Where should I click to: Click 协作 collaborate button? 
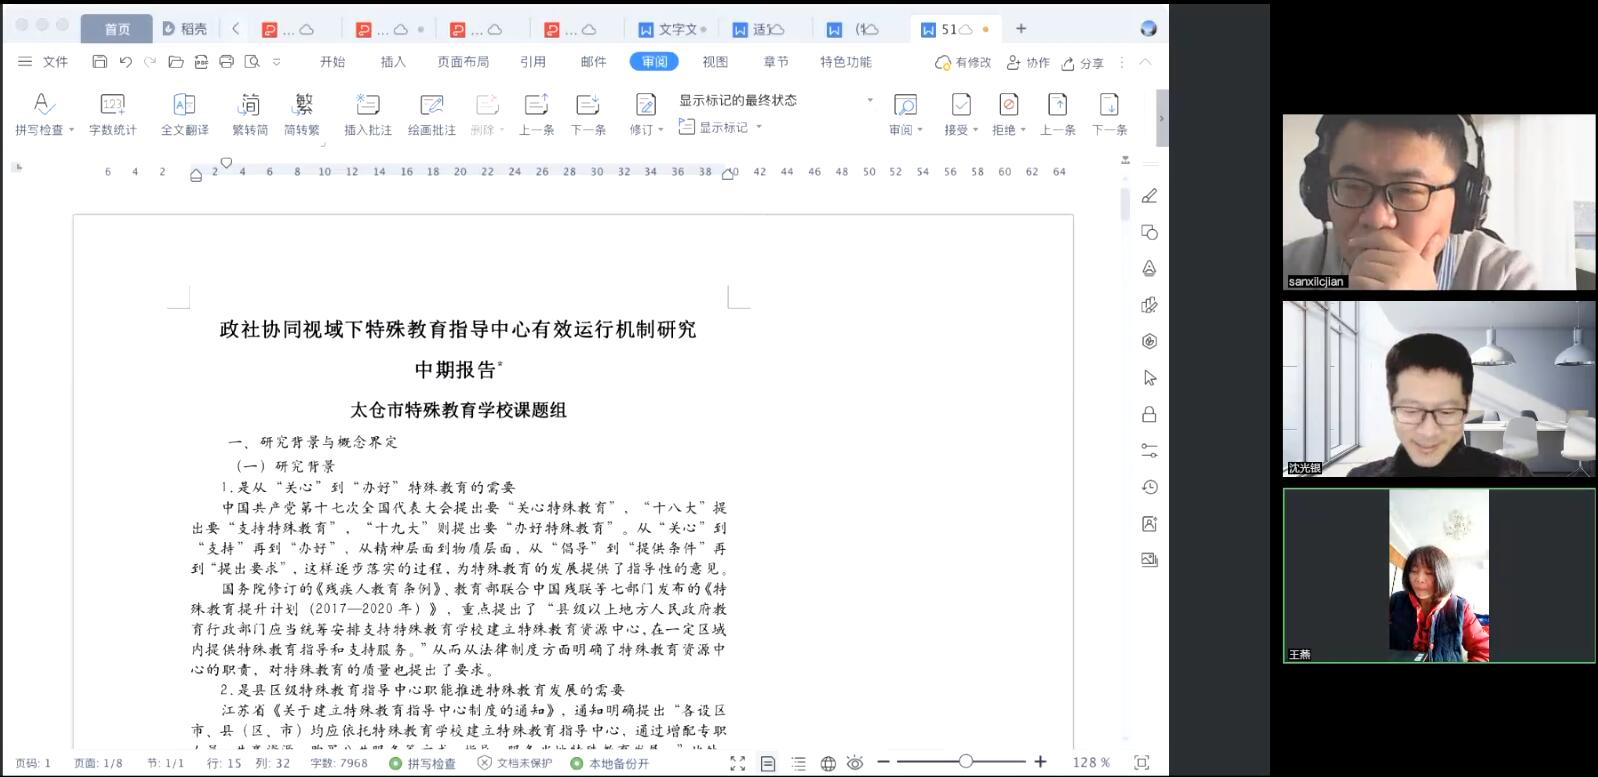[x=1028, y=62]
